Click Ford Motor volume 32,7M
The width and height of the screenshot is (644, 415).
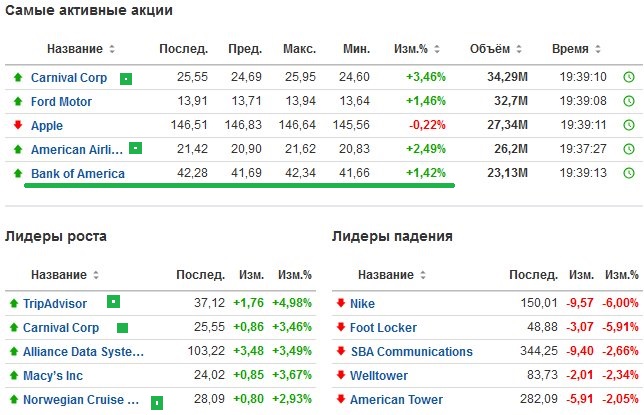coord(511,101)
